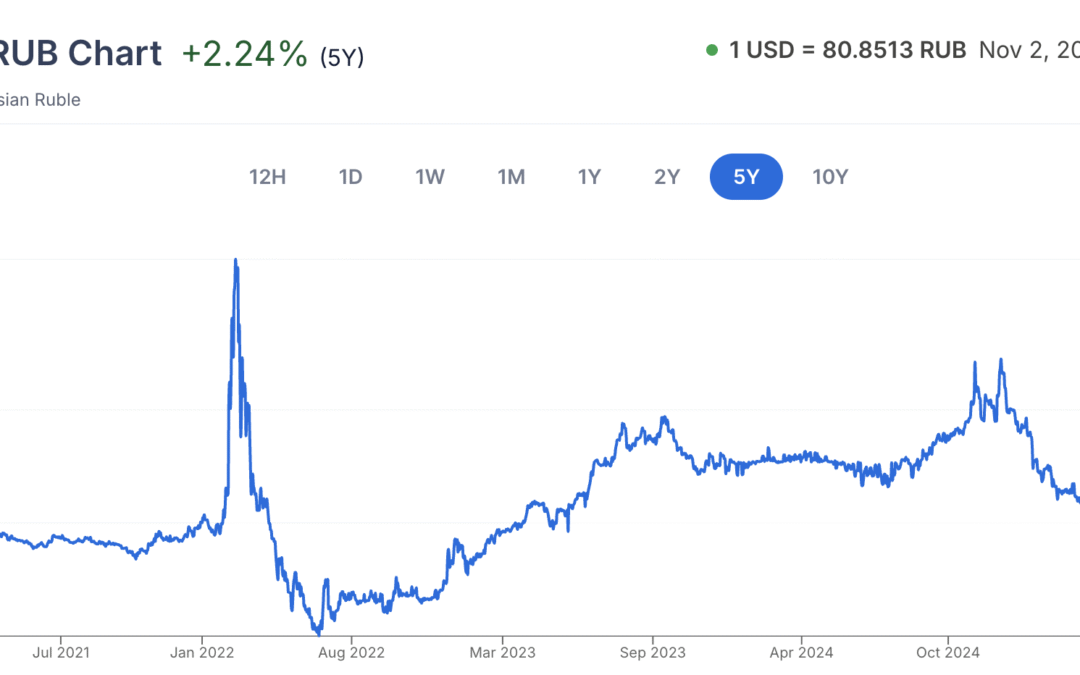Click the Oct 2024 axis label
This screenshot has width=1080, height=675.
(948, 653)
